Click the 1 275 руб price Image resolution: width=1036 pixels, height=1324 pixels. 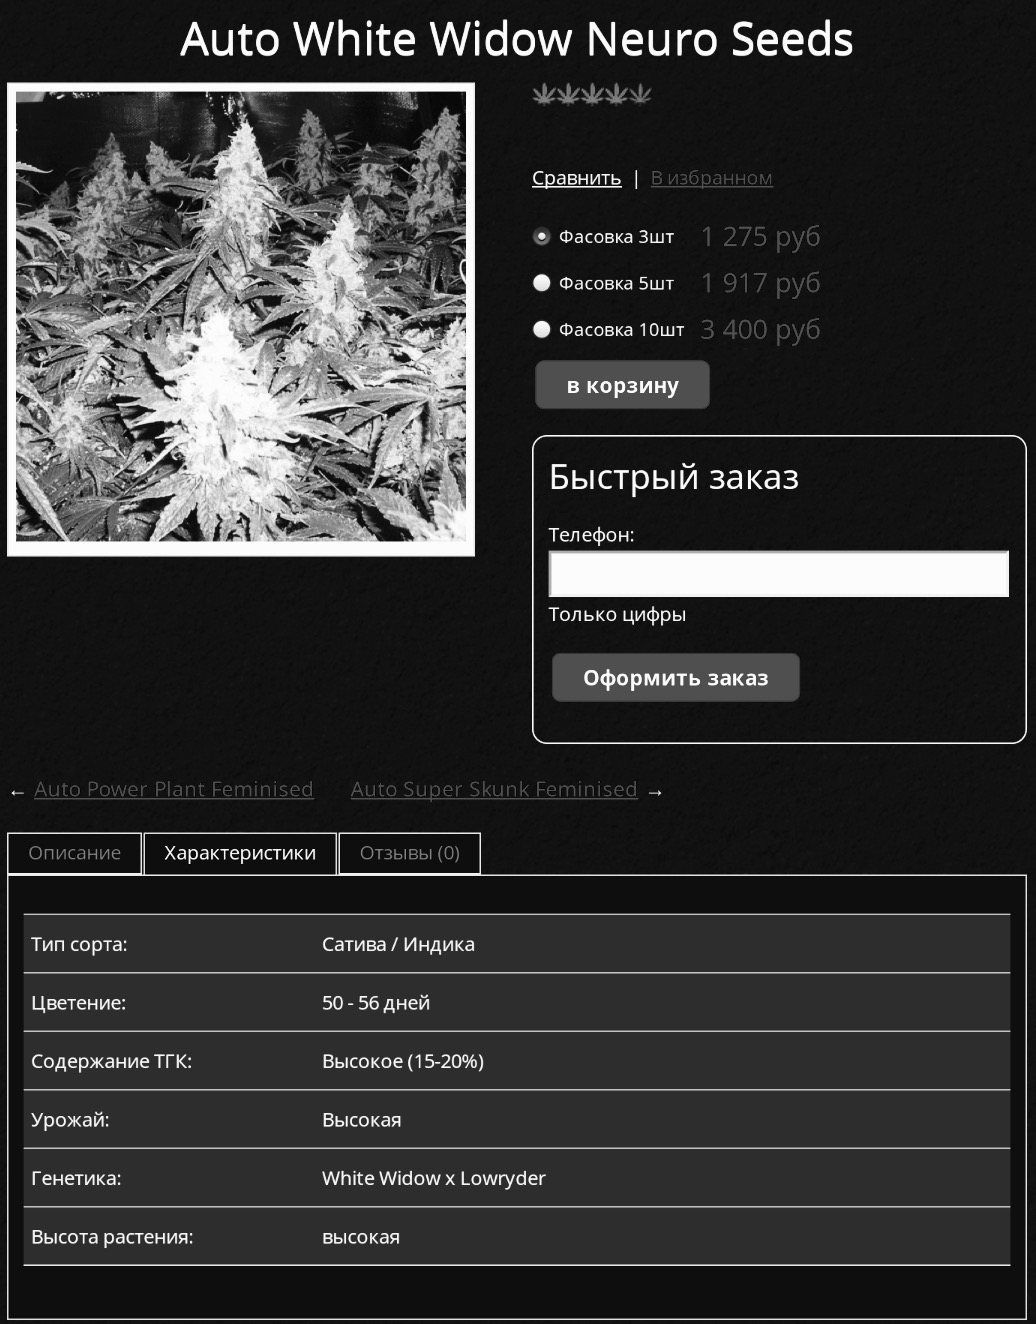(760, 237)
